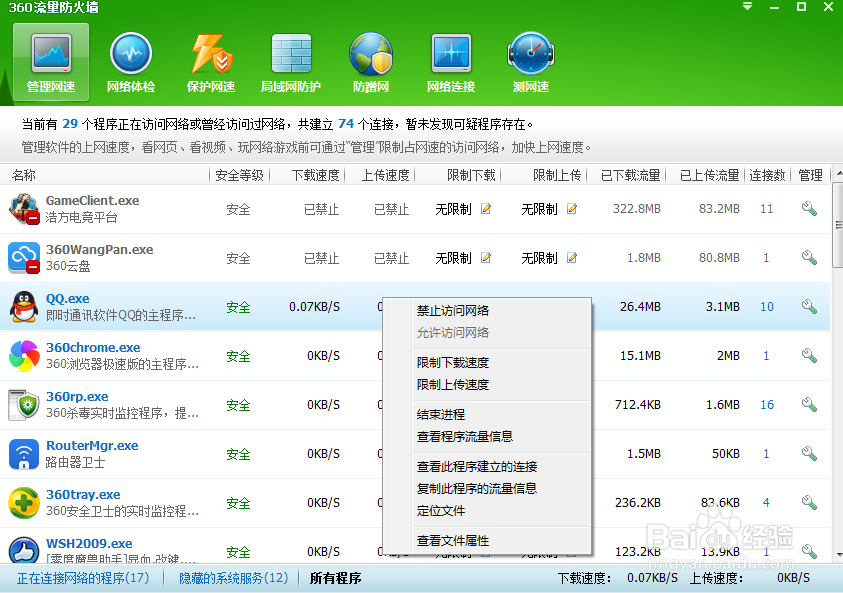
Task: Open QQ.exe program name link
Action: [x=68, y=298]
